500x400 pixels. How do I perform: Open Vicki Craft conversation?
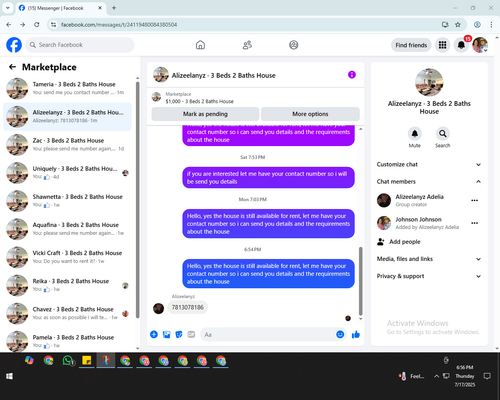(x=67, y=257)
